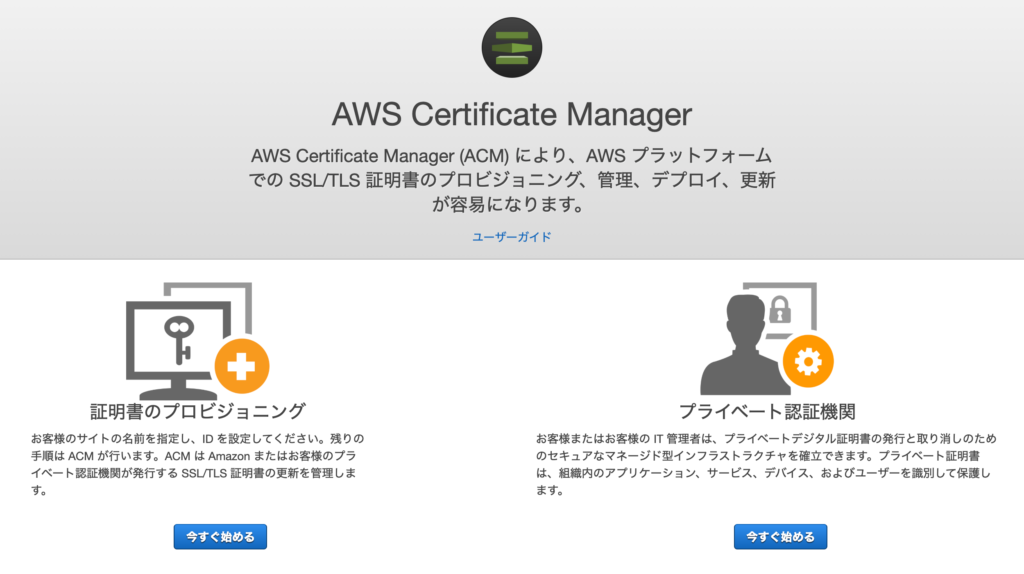The height and width of the screenshot is (574, 1024).
Task: Click the padlock icon behind the person
Action: (780, 309)
